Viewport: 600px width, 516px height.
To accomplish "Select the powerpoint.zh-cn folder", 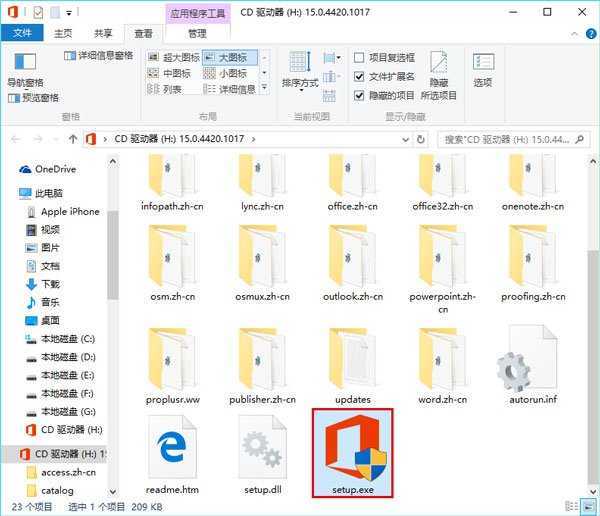I will 443,269.
